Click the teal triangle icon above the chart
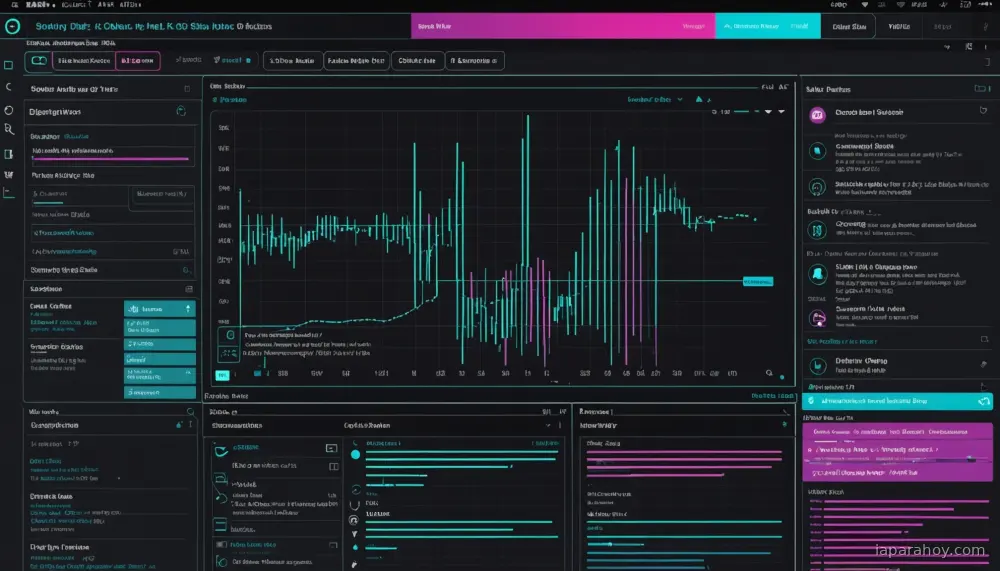The image size is (1000, 571). (x=699, y=99)
